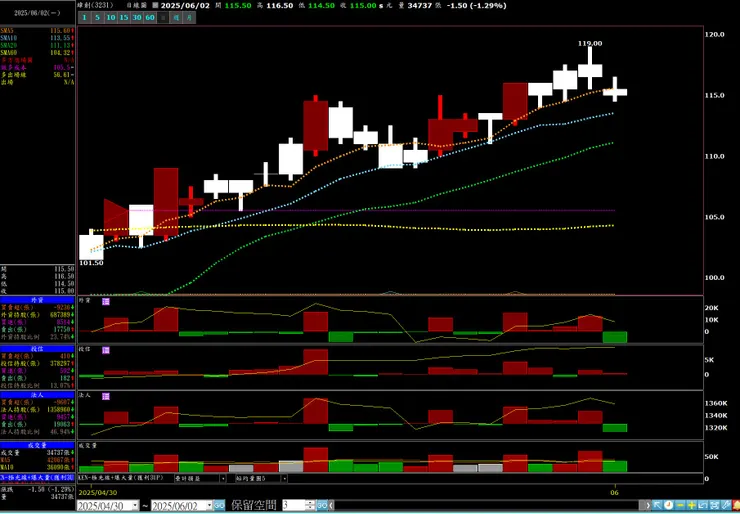The height and width of the screenshot is (514, 740).
Task: Click the clock icon in bottom toolbar
Action: pos(669,505)
